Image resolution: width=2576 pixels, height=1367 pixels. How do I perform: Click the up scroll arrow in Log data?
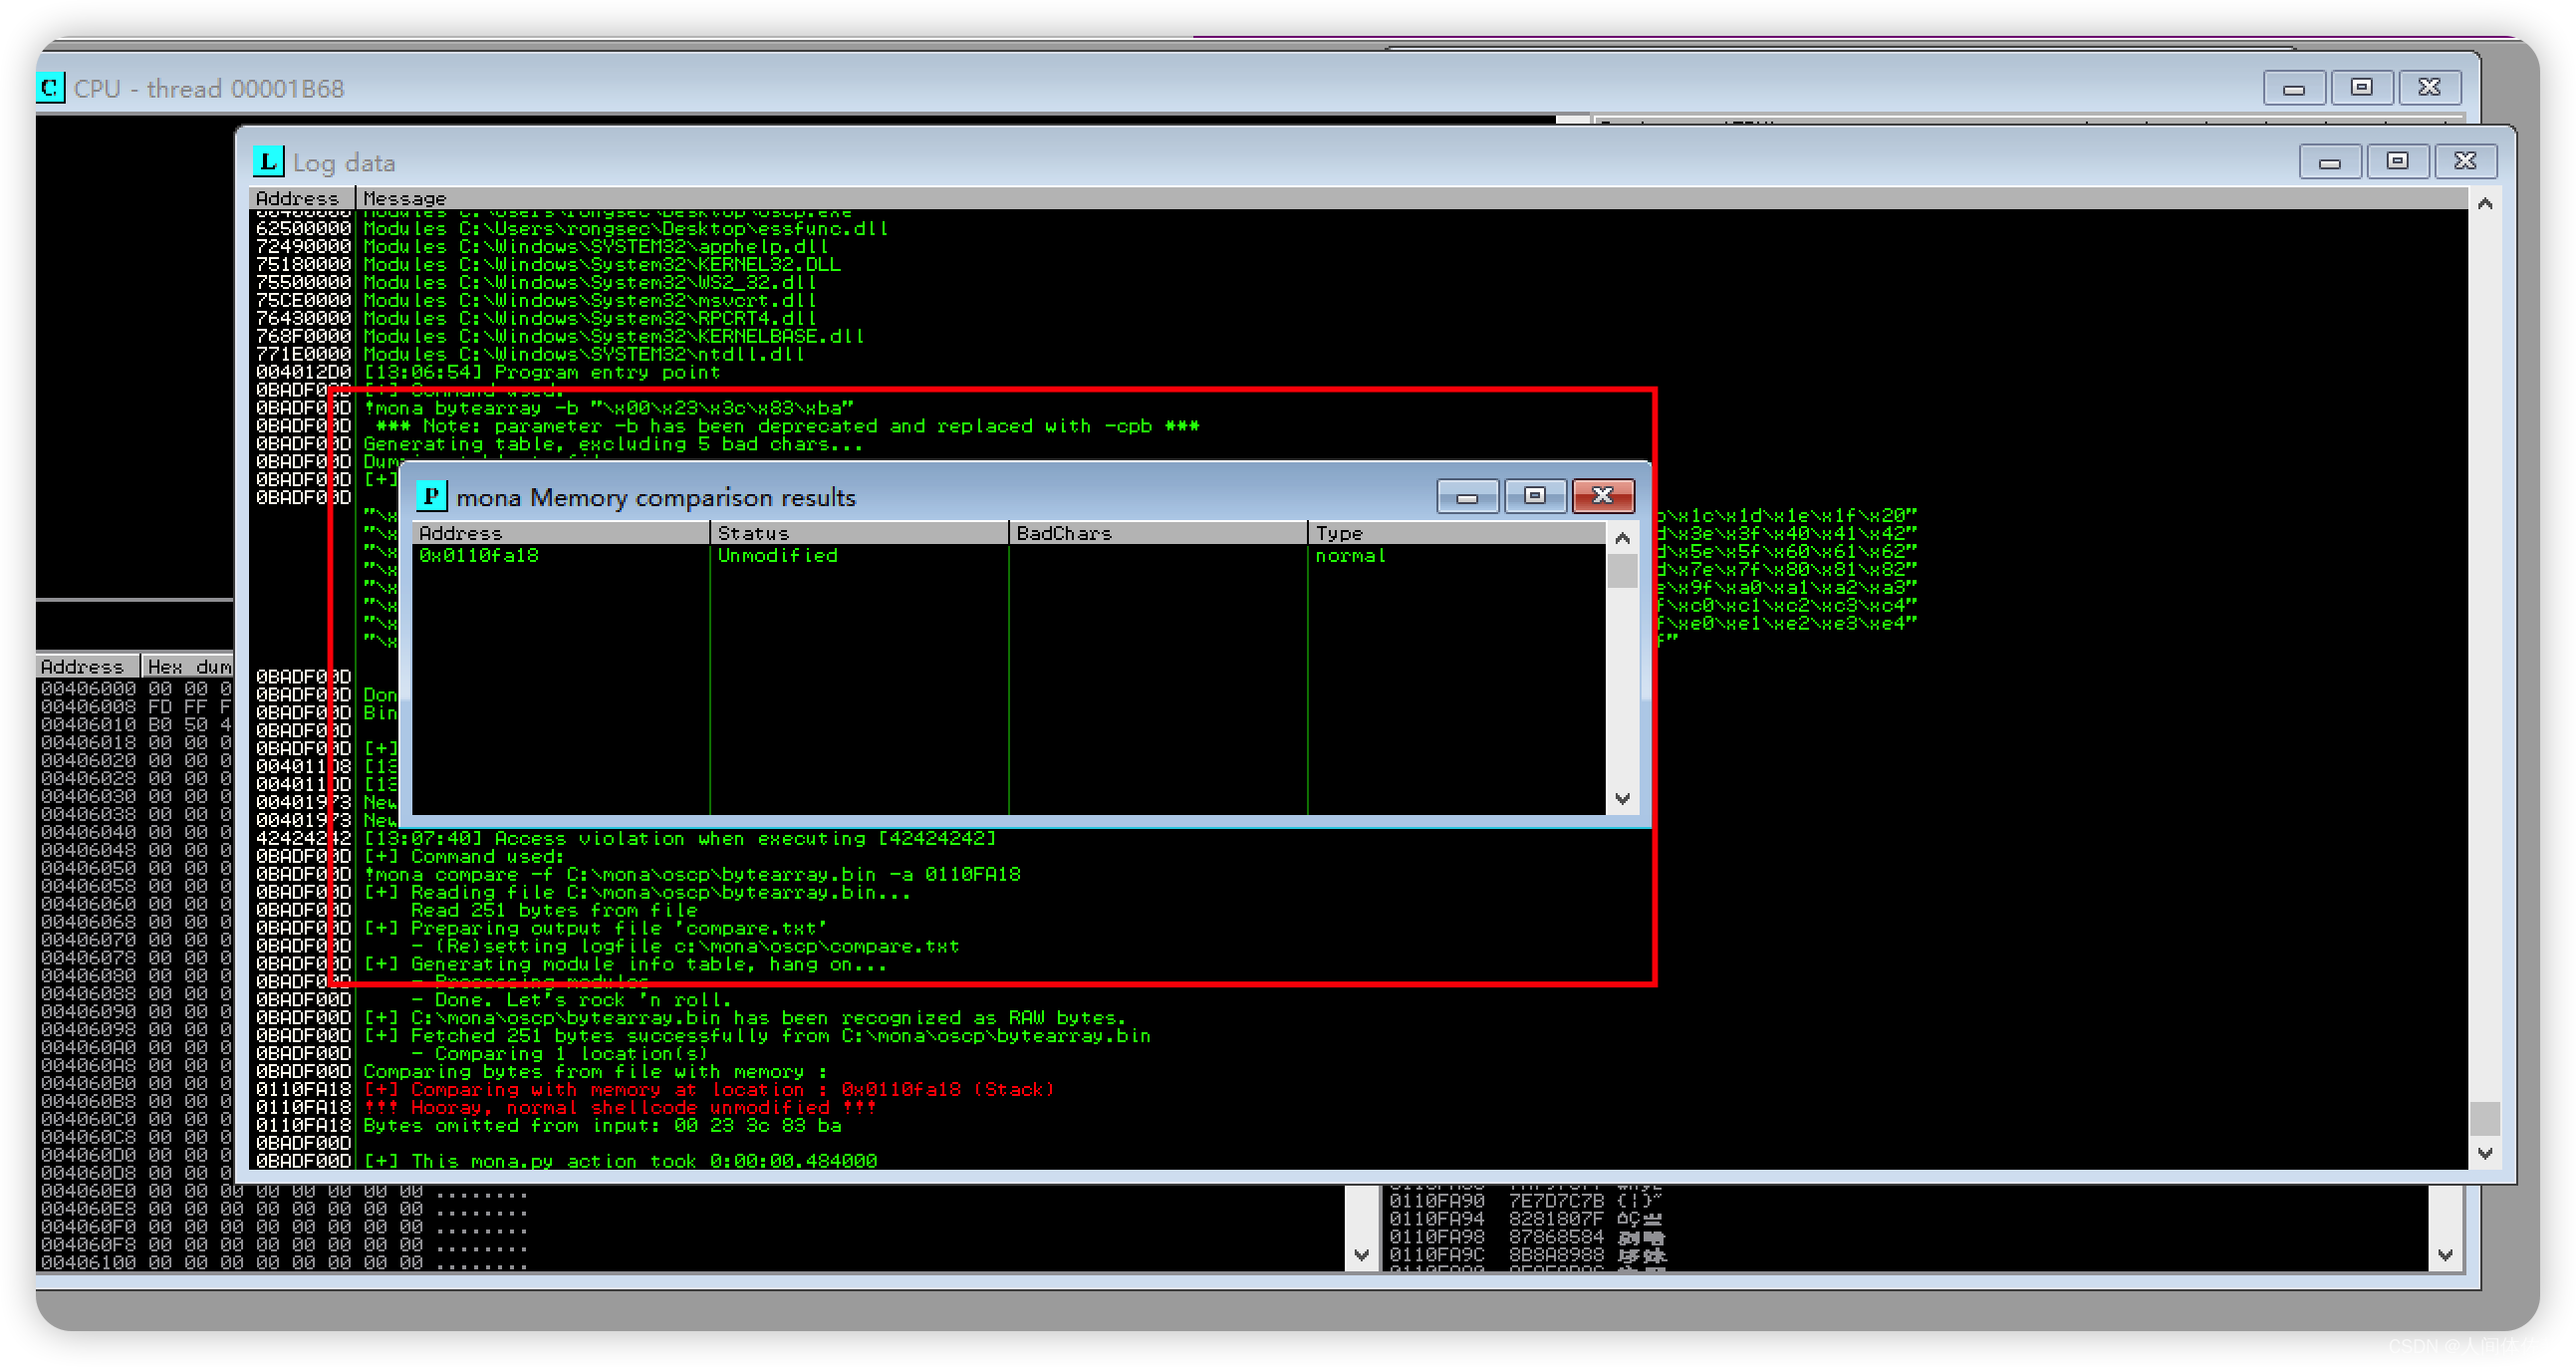pyautogui.click(x=2484, y=203)
